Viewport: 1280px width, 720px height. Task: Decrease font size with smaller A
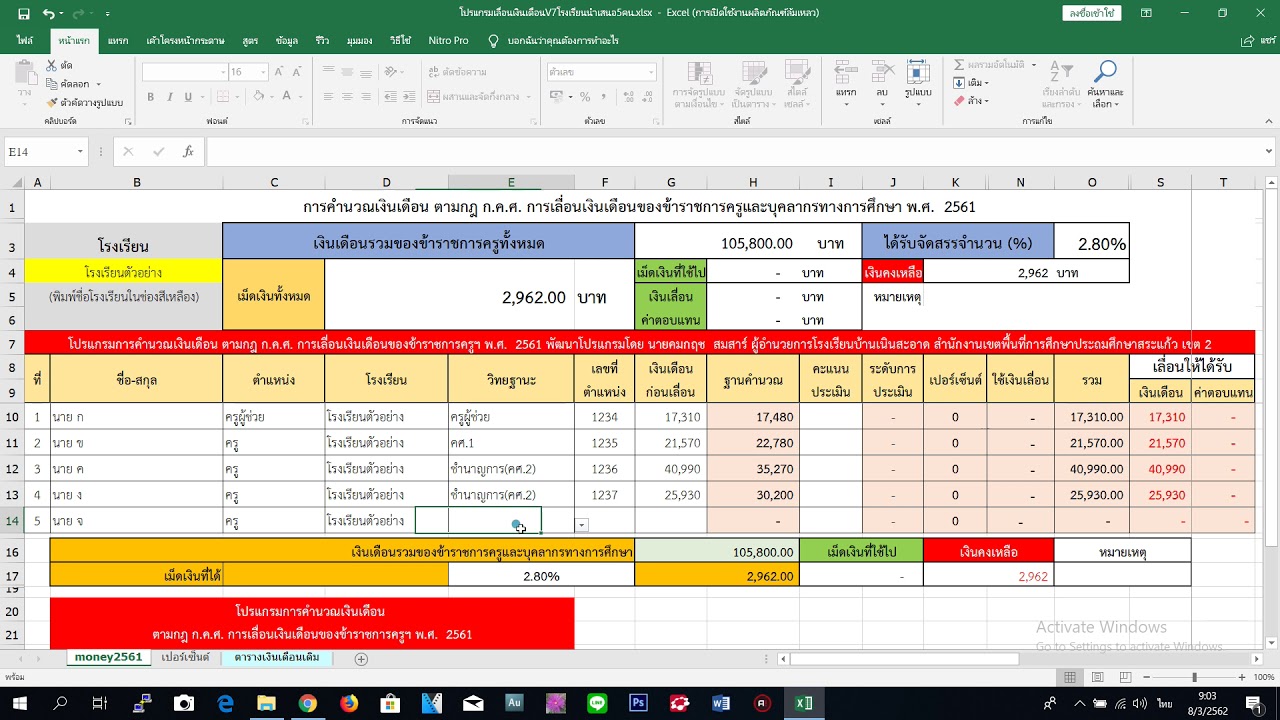296,72
